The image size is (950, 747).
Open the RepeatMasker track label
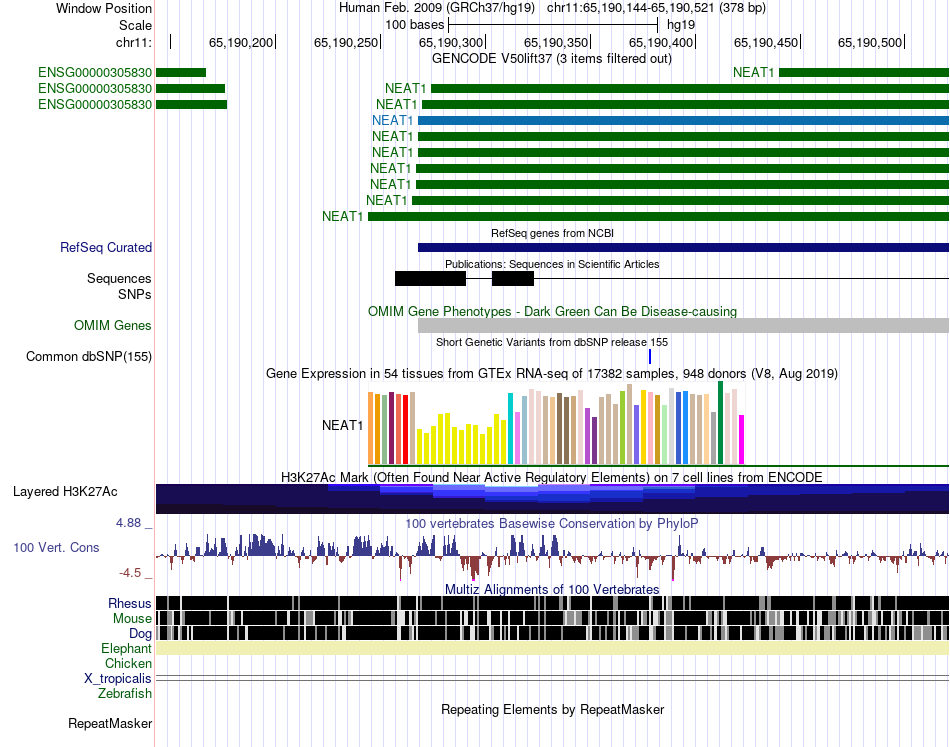point(110,723)
